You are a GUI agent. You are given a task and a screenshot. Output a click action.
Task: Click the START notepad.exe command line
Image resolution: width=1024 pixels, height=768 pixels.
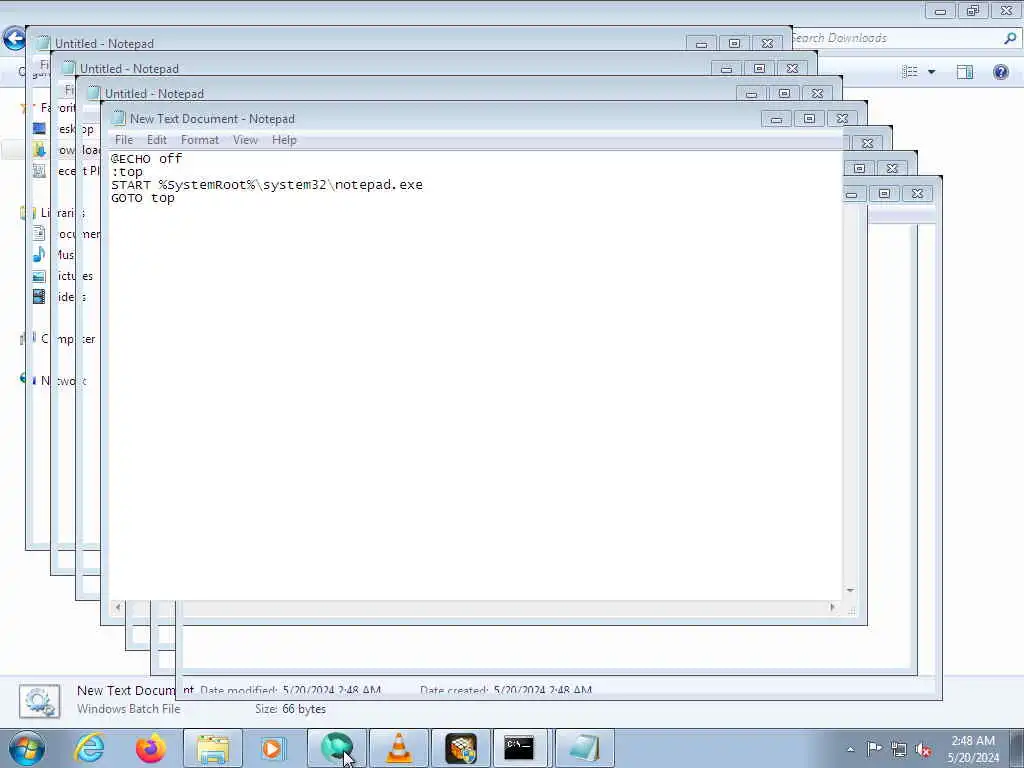(266, 185)
